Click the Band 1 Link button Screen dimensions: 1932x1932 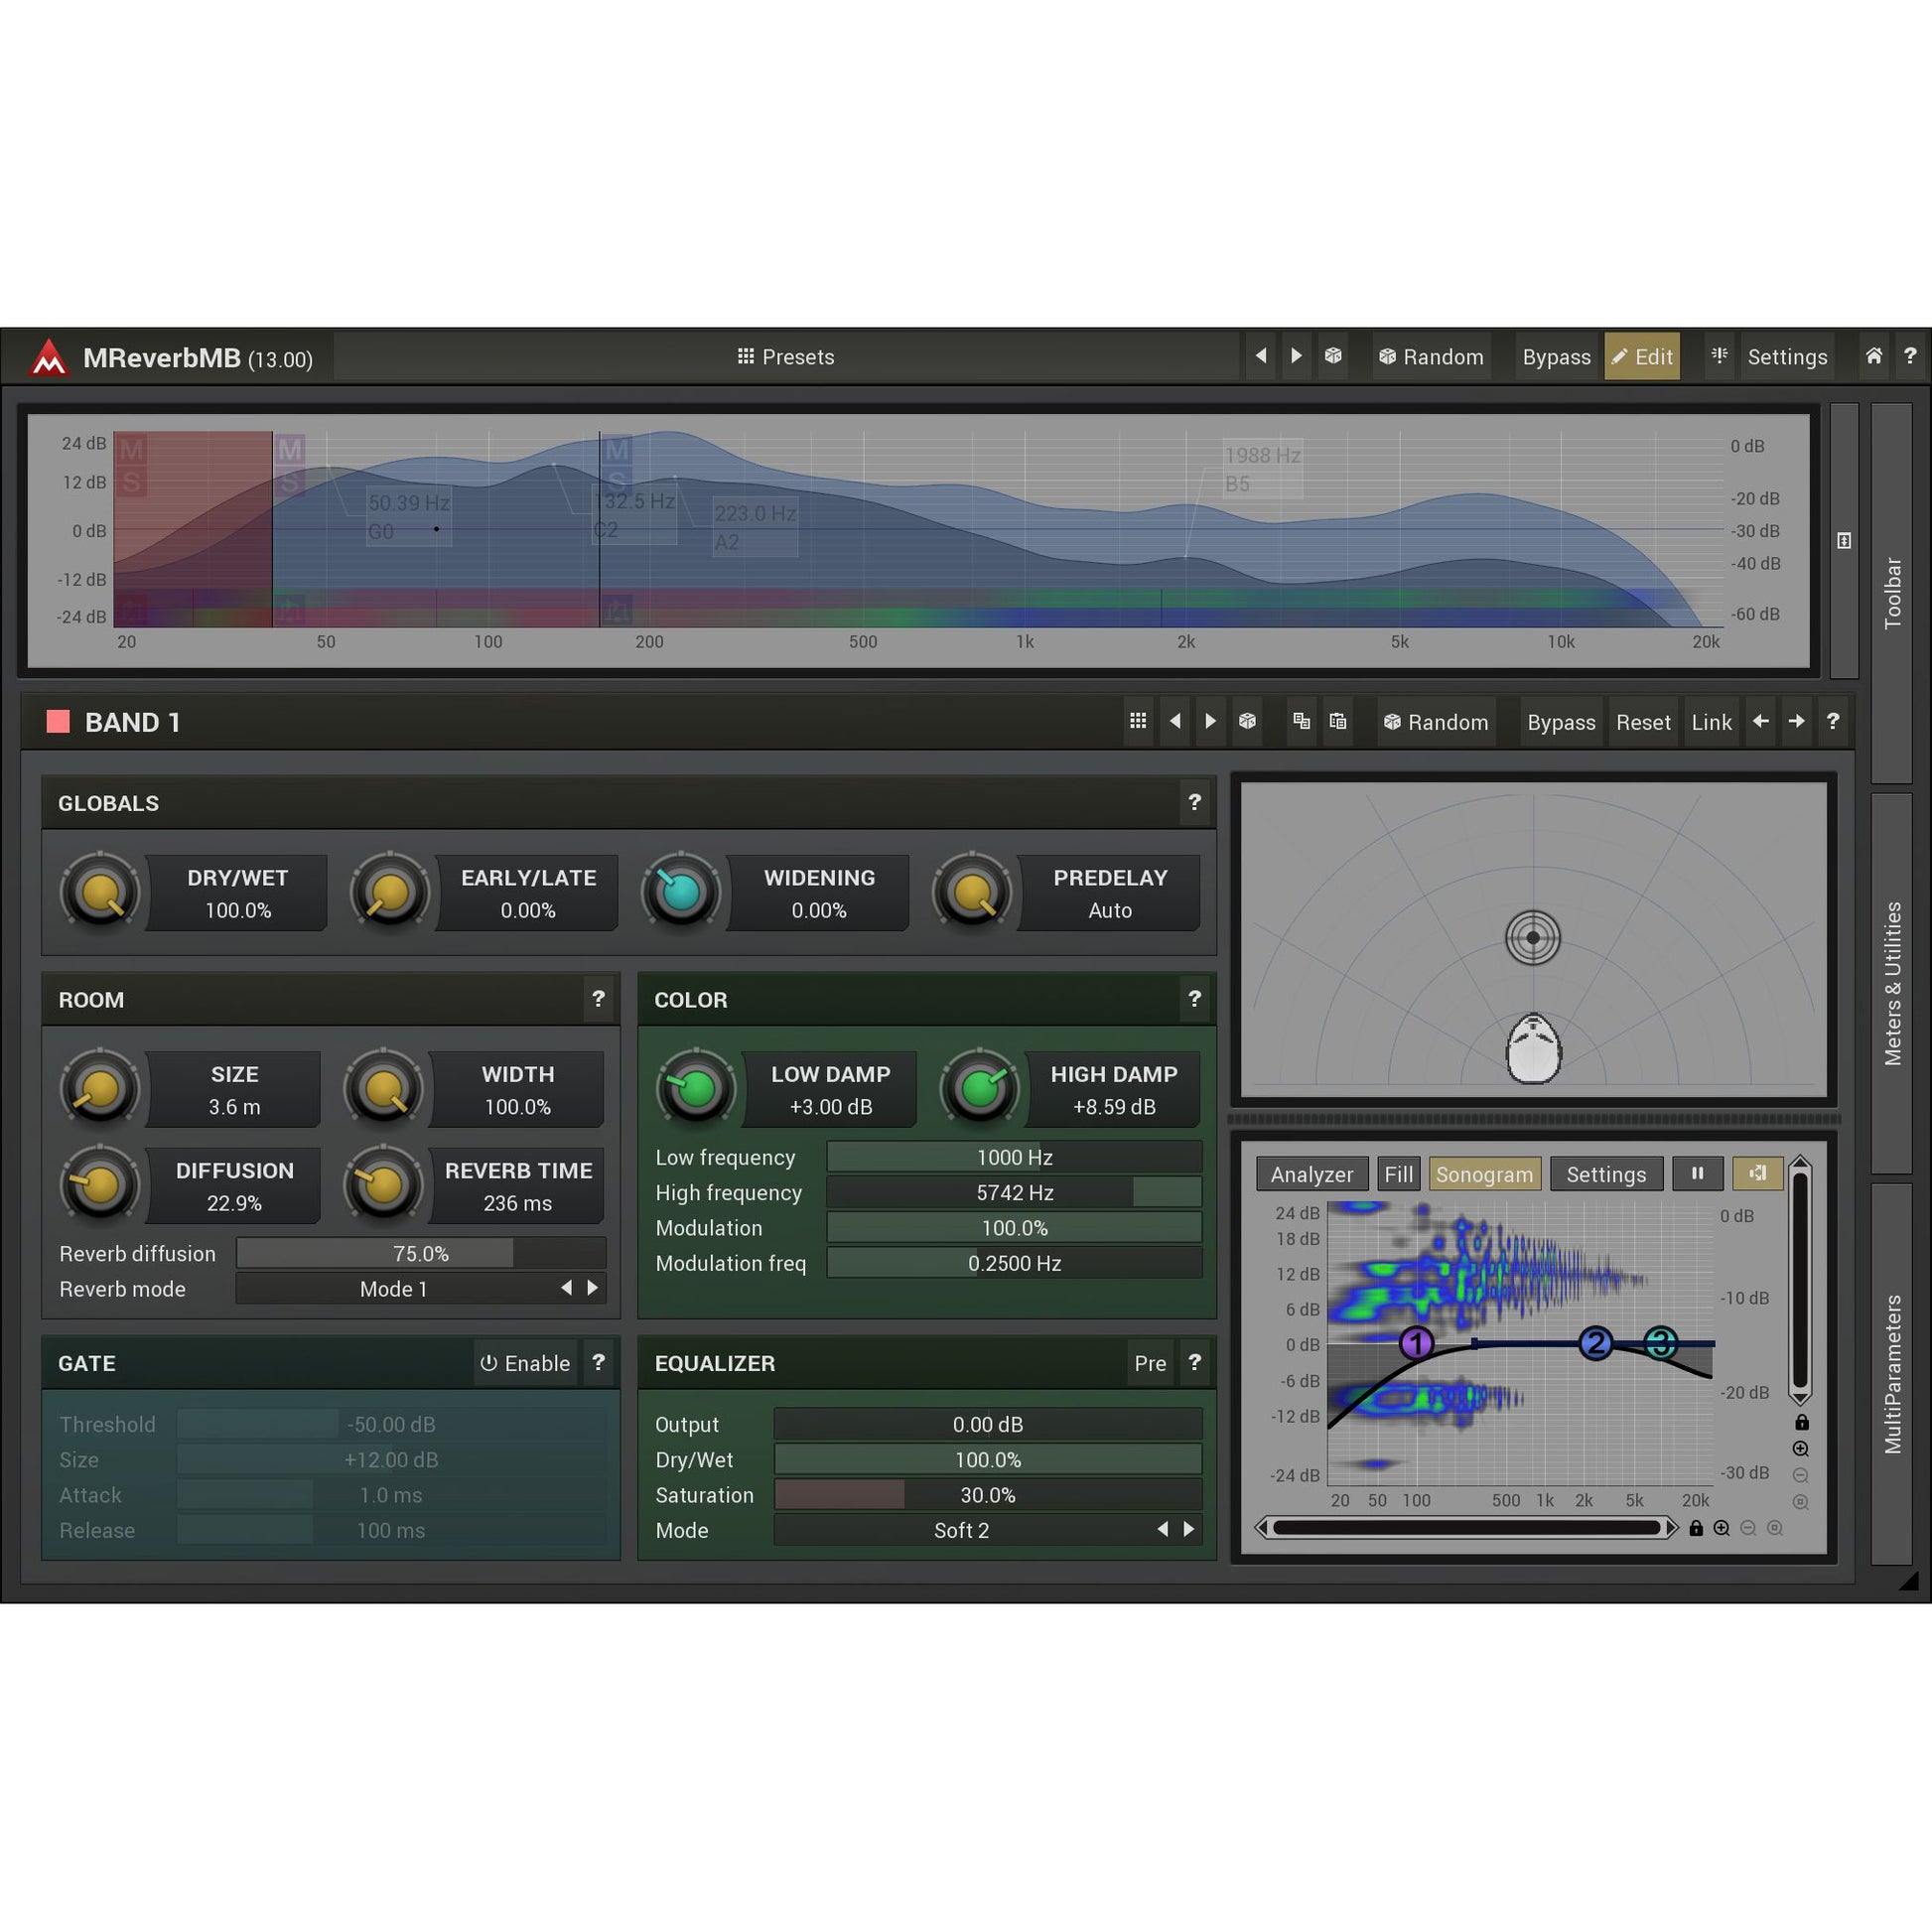click(x=1711, y=722)
